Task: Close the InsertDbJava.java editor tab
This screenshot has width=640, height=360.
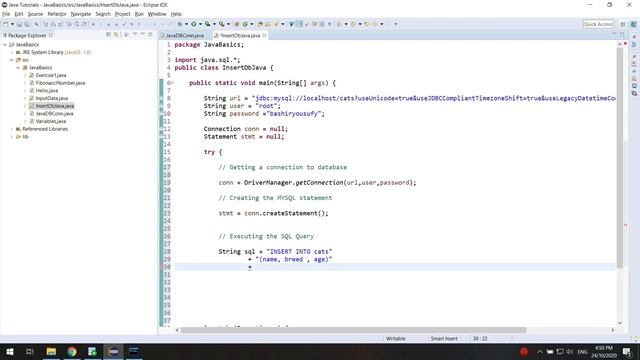Action: pyautogui.click(x=264, y=36)
